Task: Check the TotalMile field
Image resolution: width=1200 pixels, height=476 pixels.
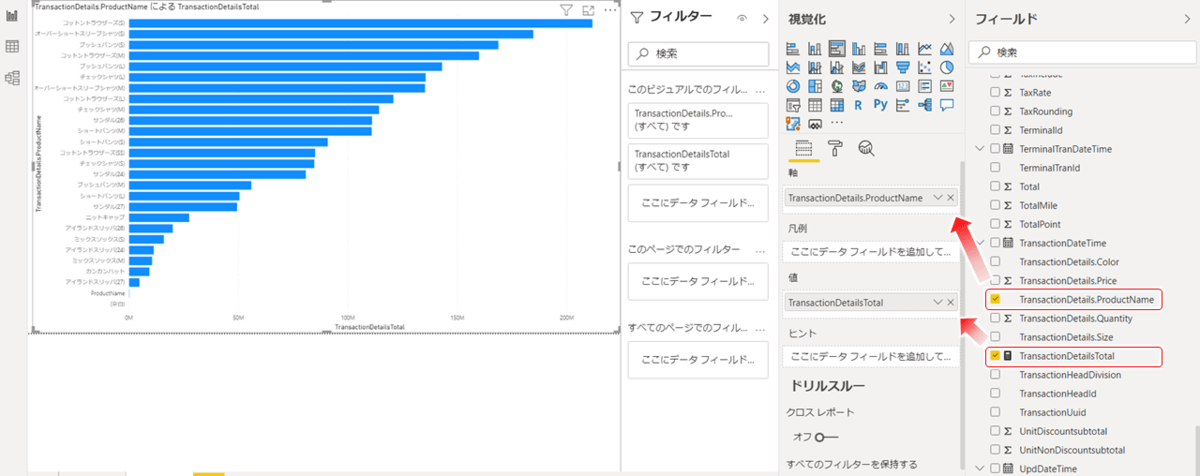Action: [x=995, y=205]
